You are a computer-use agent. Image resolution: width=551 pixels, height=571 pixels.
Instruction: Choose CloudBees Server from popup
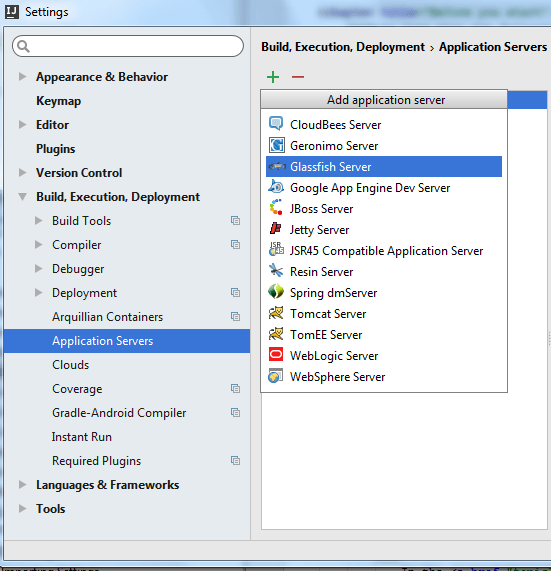[x=384, y=125]
